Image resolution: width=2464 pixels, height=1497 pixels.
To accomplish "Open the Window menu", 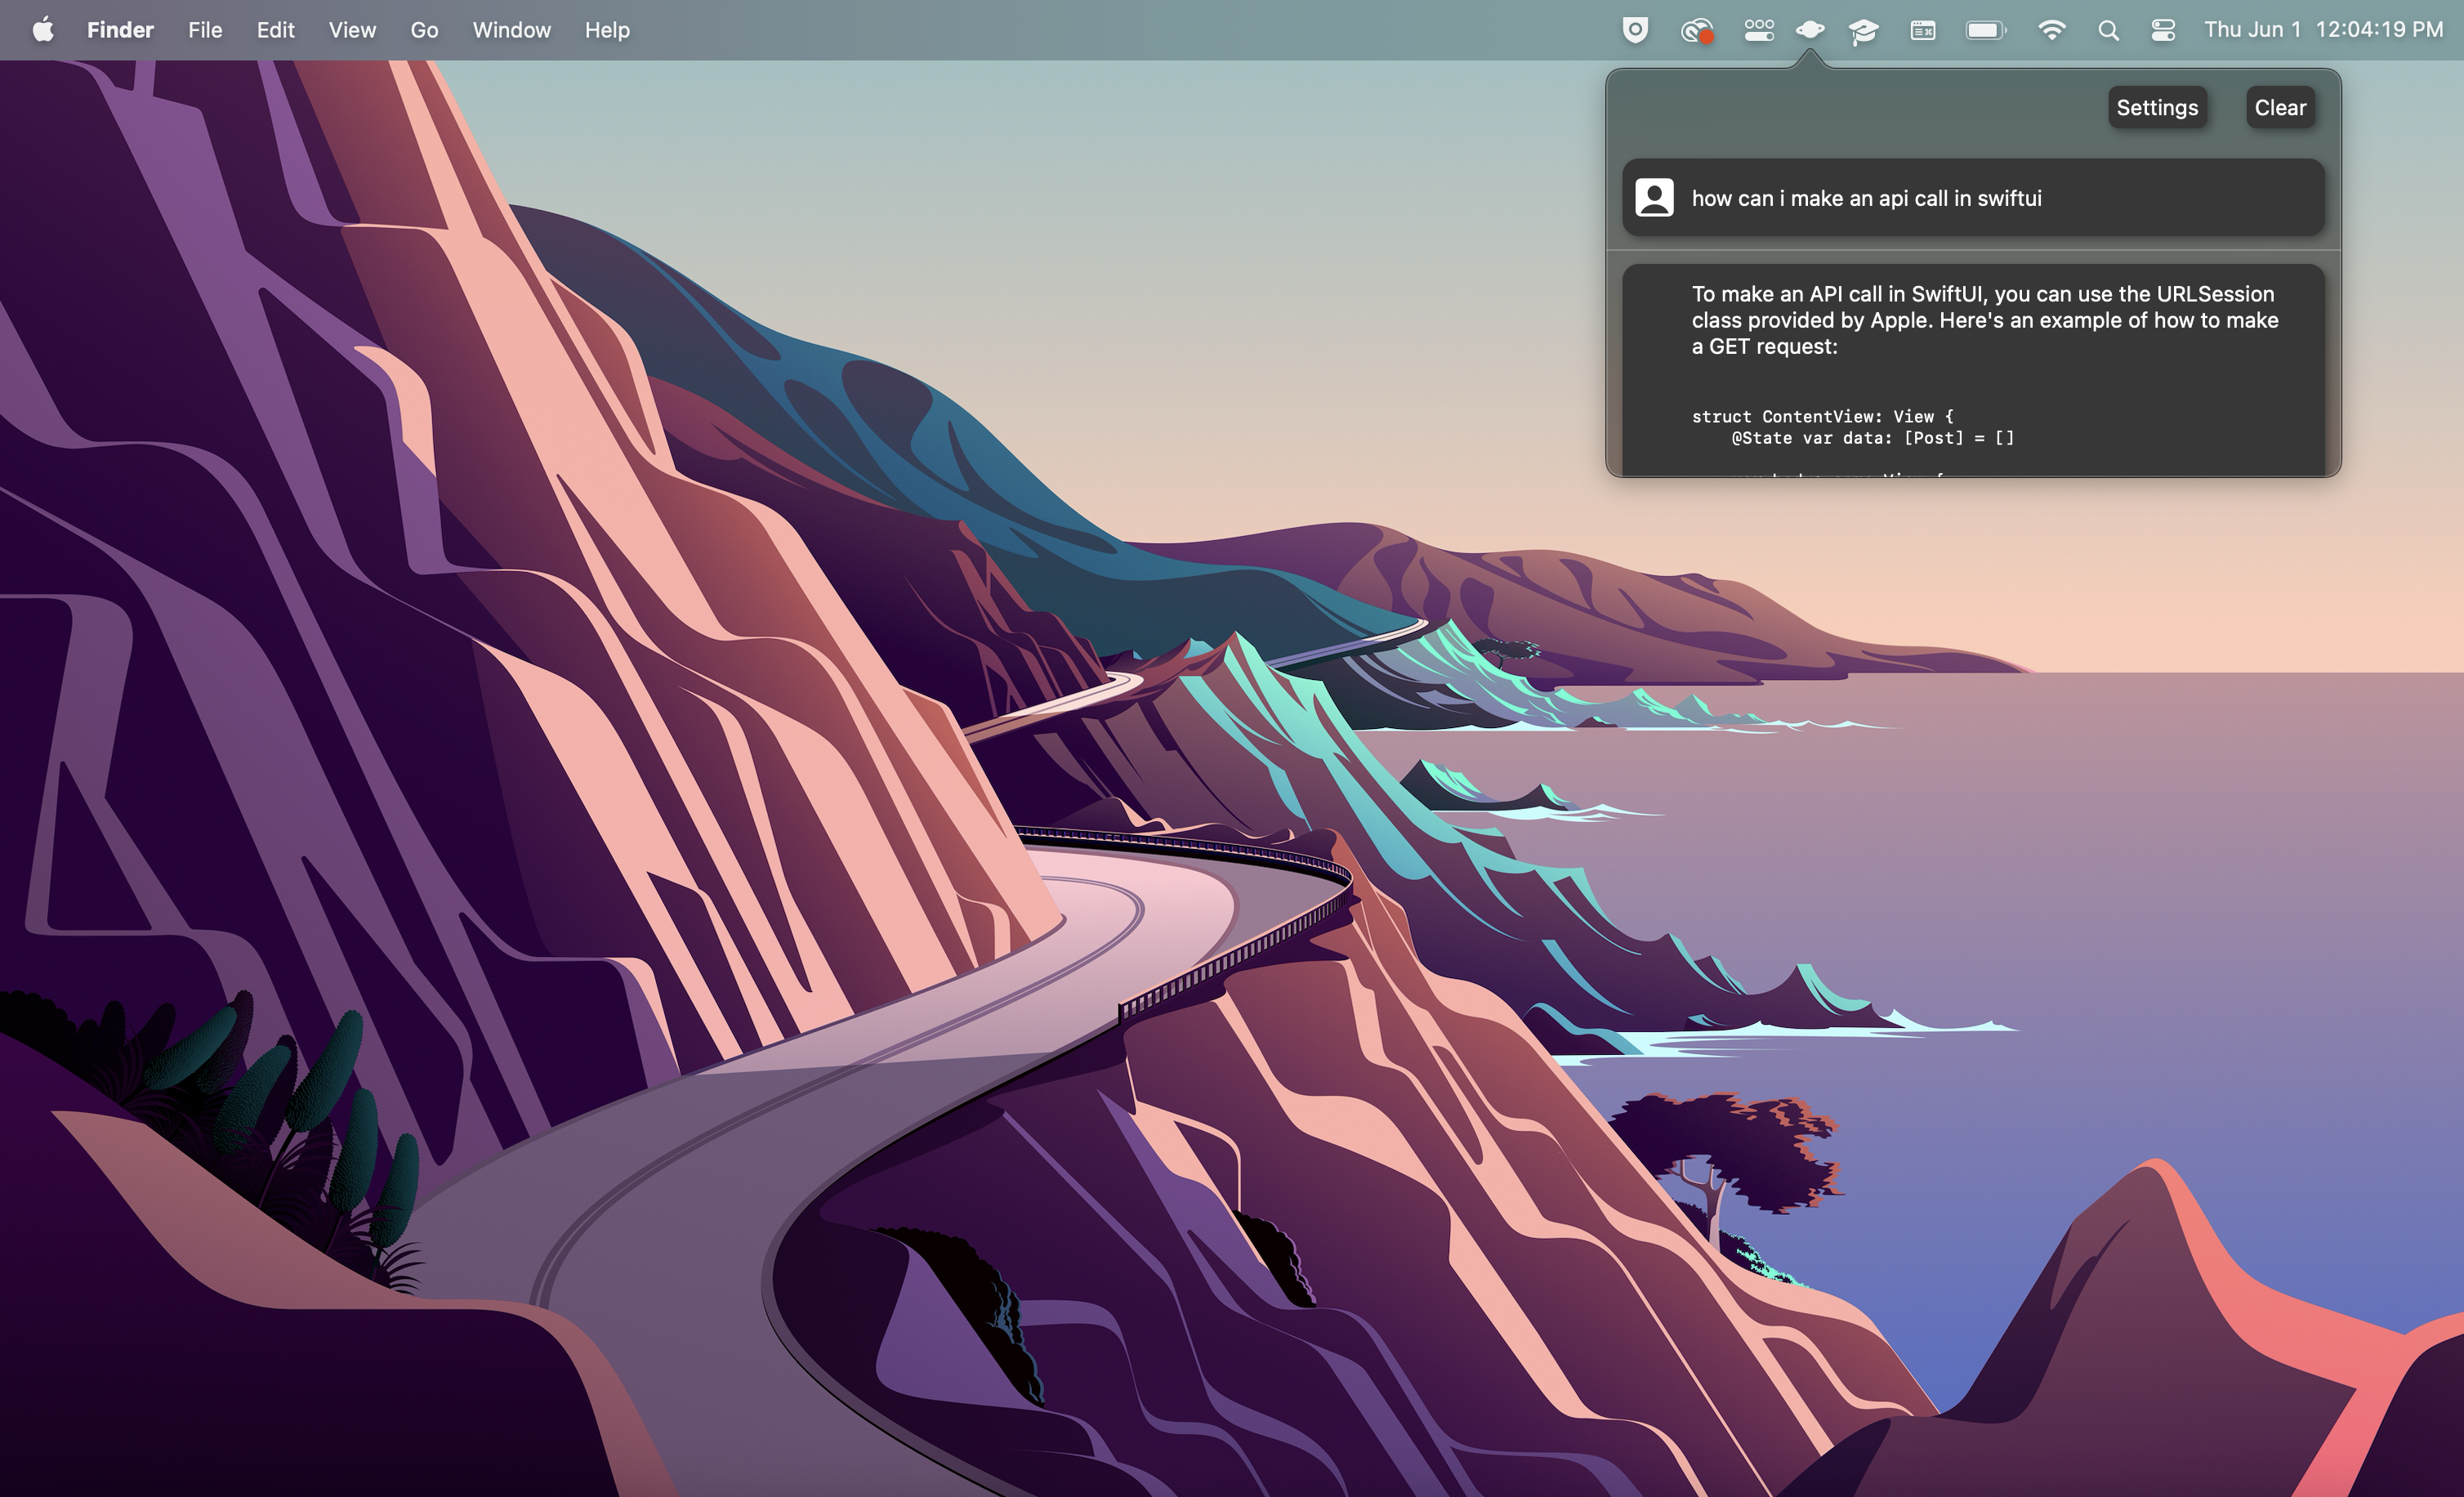I will coord(511,30).
